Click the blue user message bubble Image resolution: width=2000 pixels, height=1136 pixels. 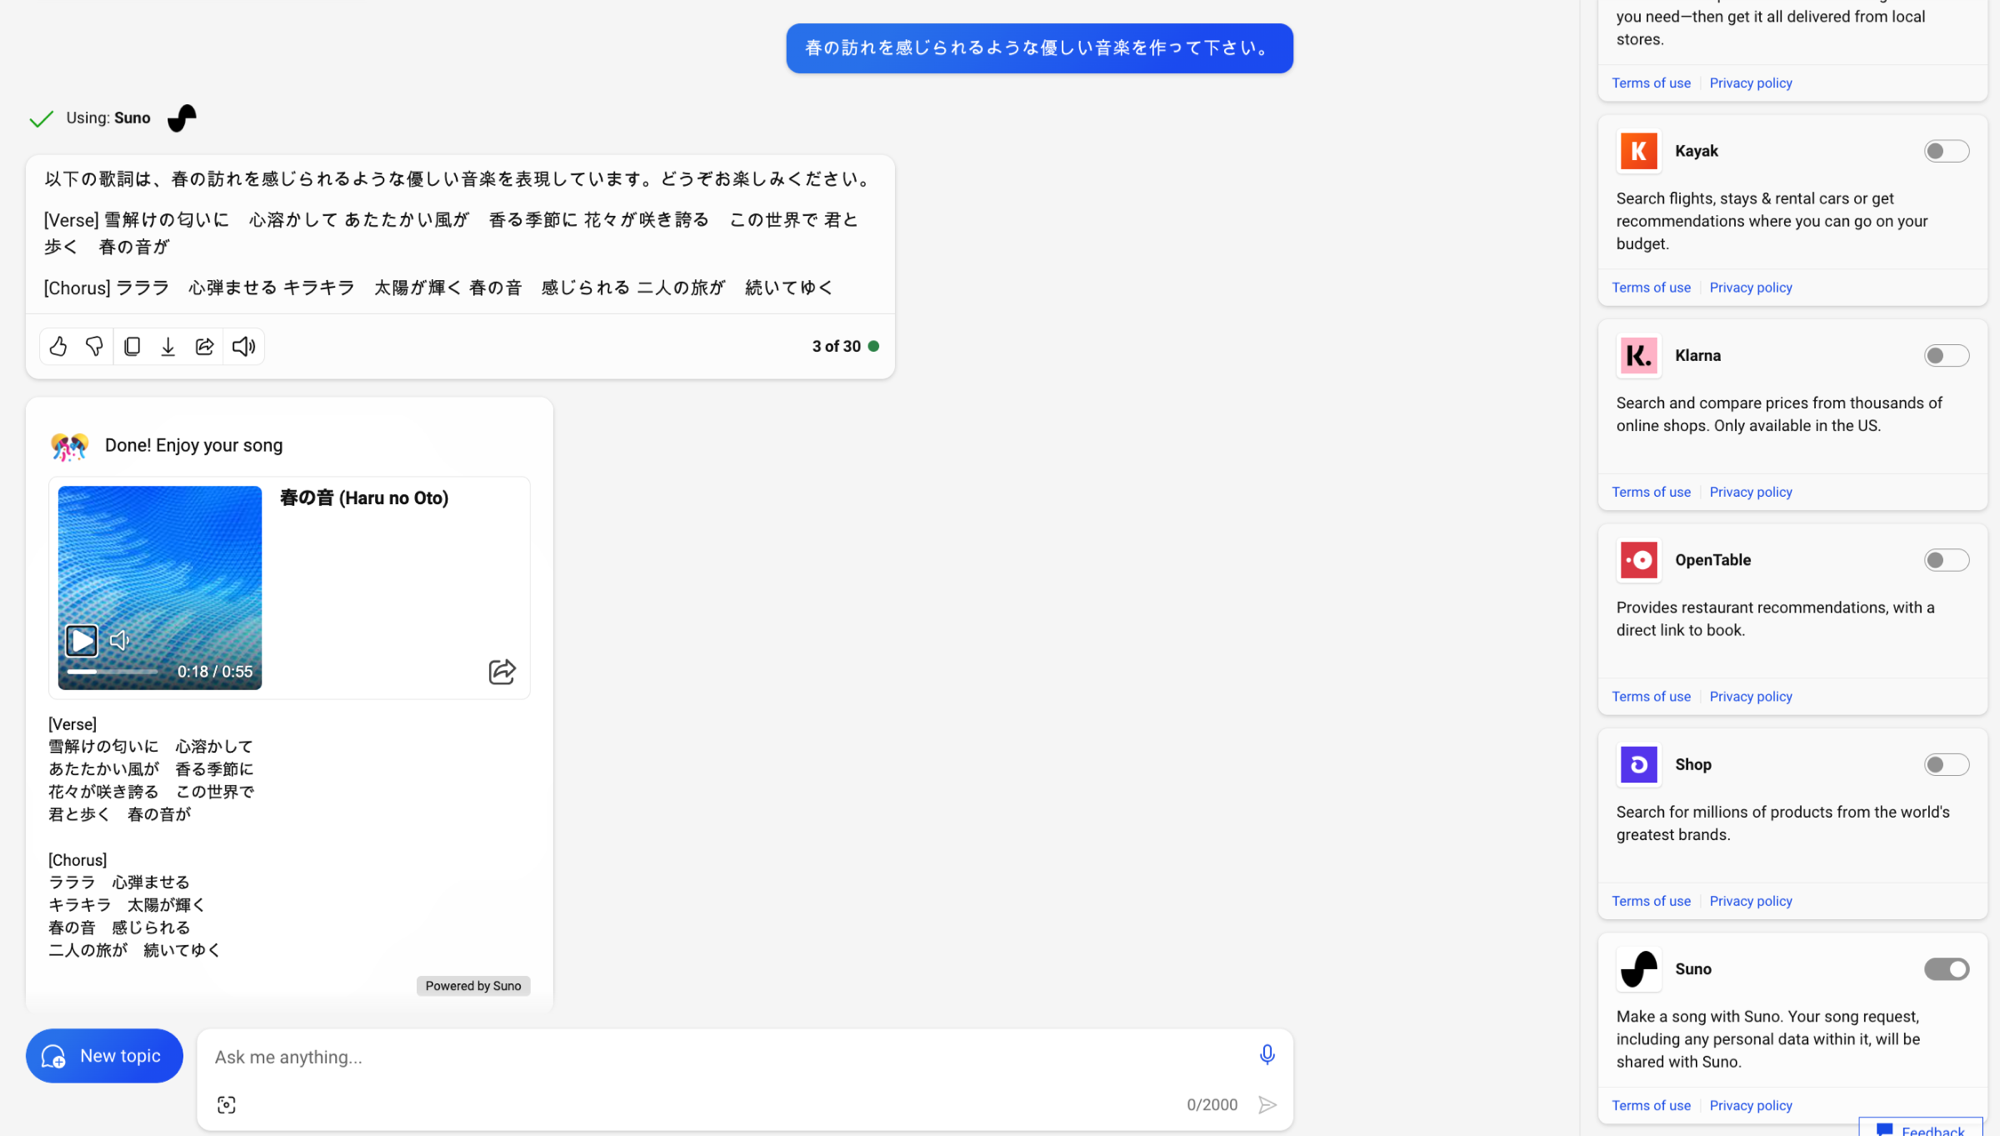[1039, 48]
